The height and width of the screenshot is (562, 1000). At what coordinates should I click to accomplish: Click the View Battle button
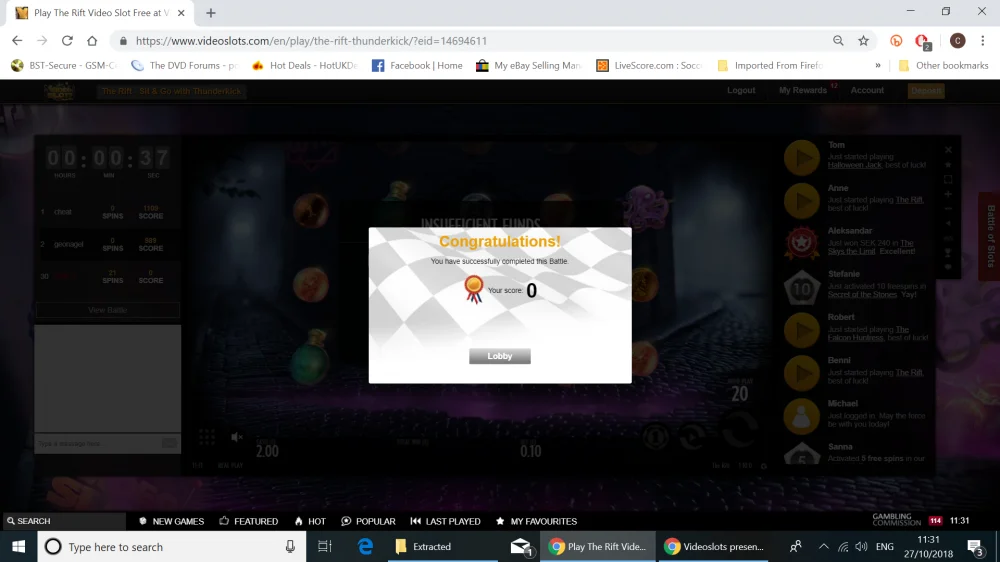[107, 310]
